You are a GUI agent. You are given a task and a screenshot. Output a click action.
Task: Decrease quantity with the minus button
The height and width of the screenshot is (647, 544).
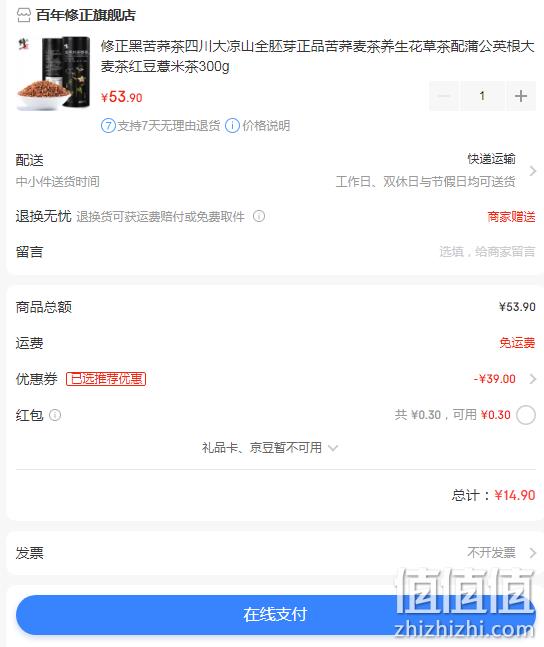444,96
